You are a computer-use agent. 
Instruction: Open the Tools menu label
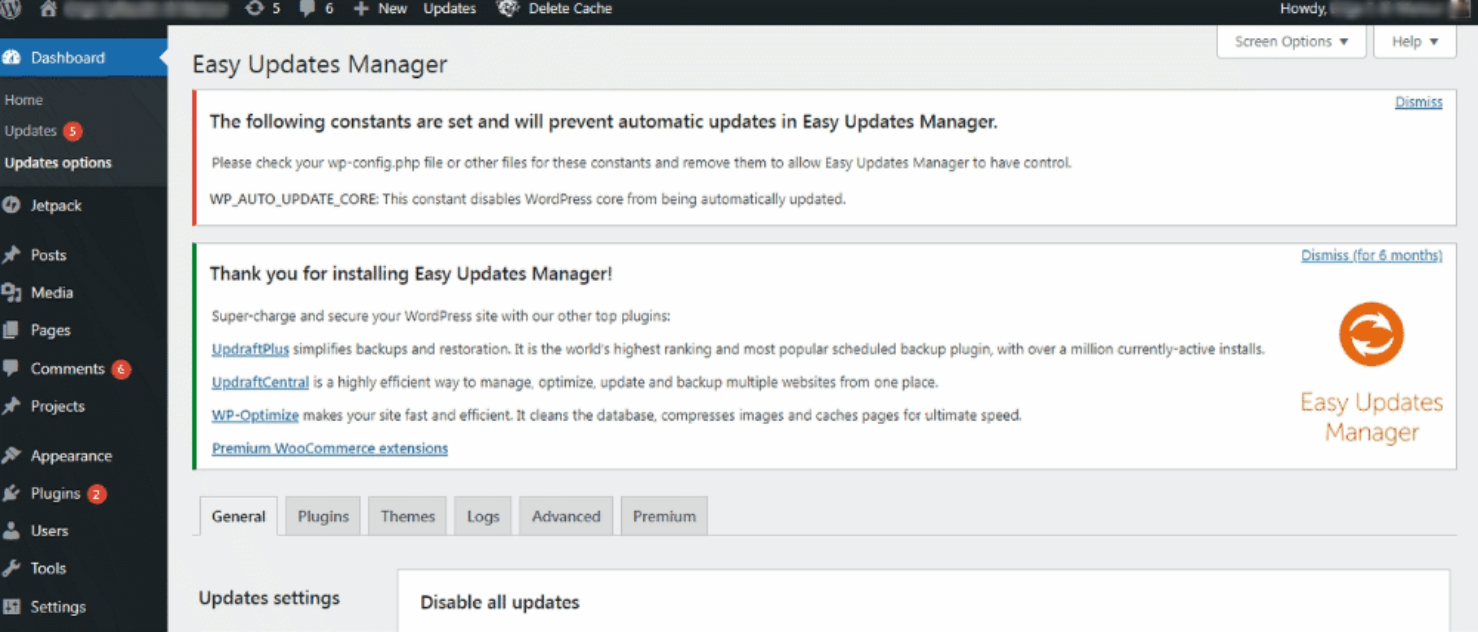tap(48, 568)
